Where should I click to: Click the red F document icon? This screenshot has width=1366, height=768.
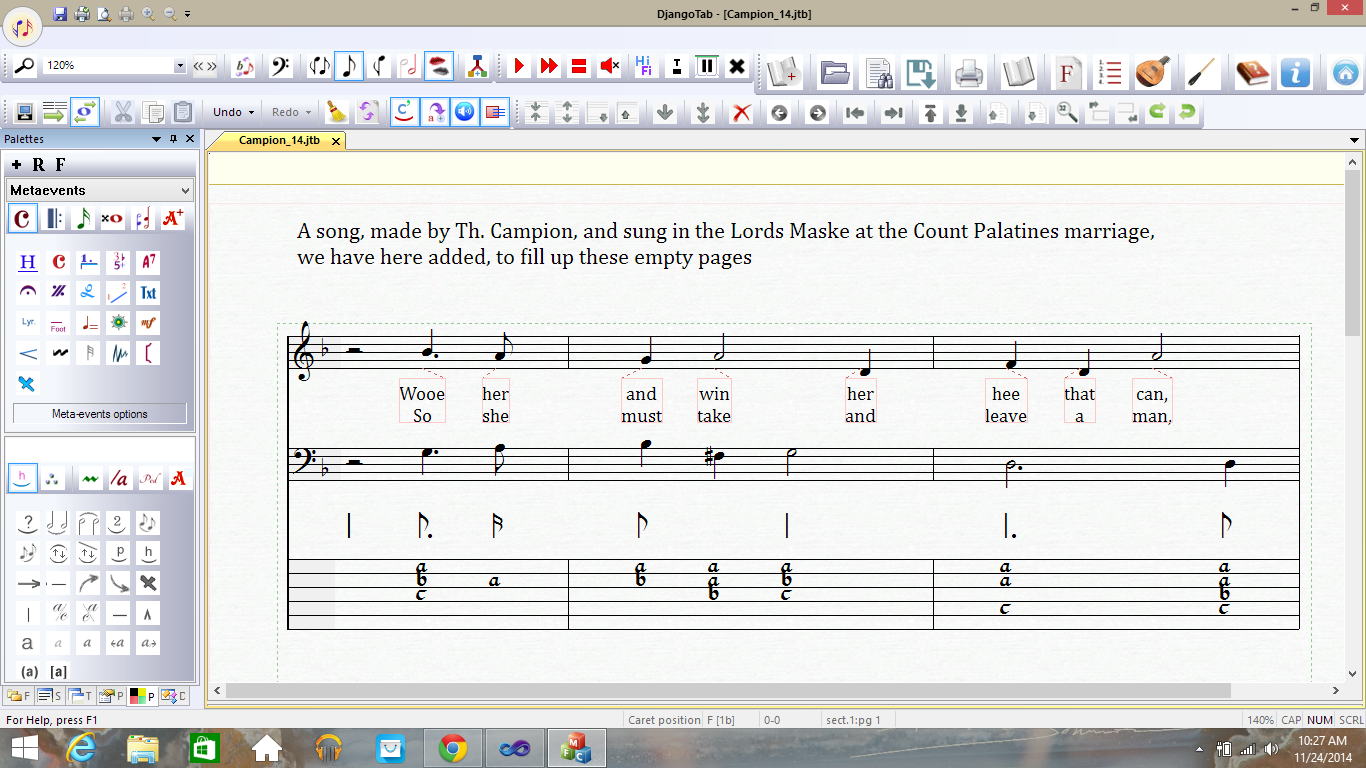[x=1067, y=73]
